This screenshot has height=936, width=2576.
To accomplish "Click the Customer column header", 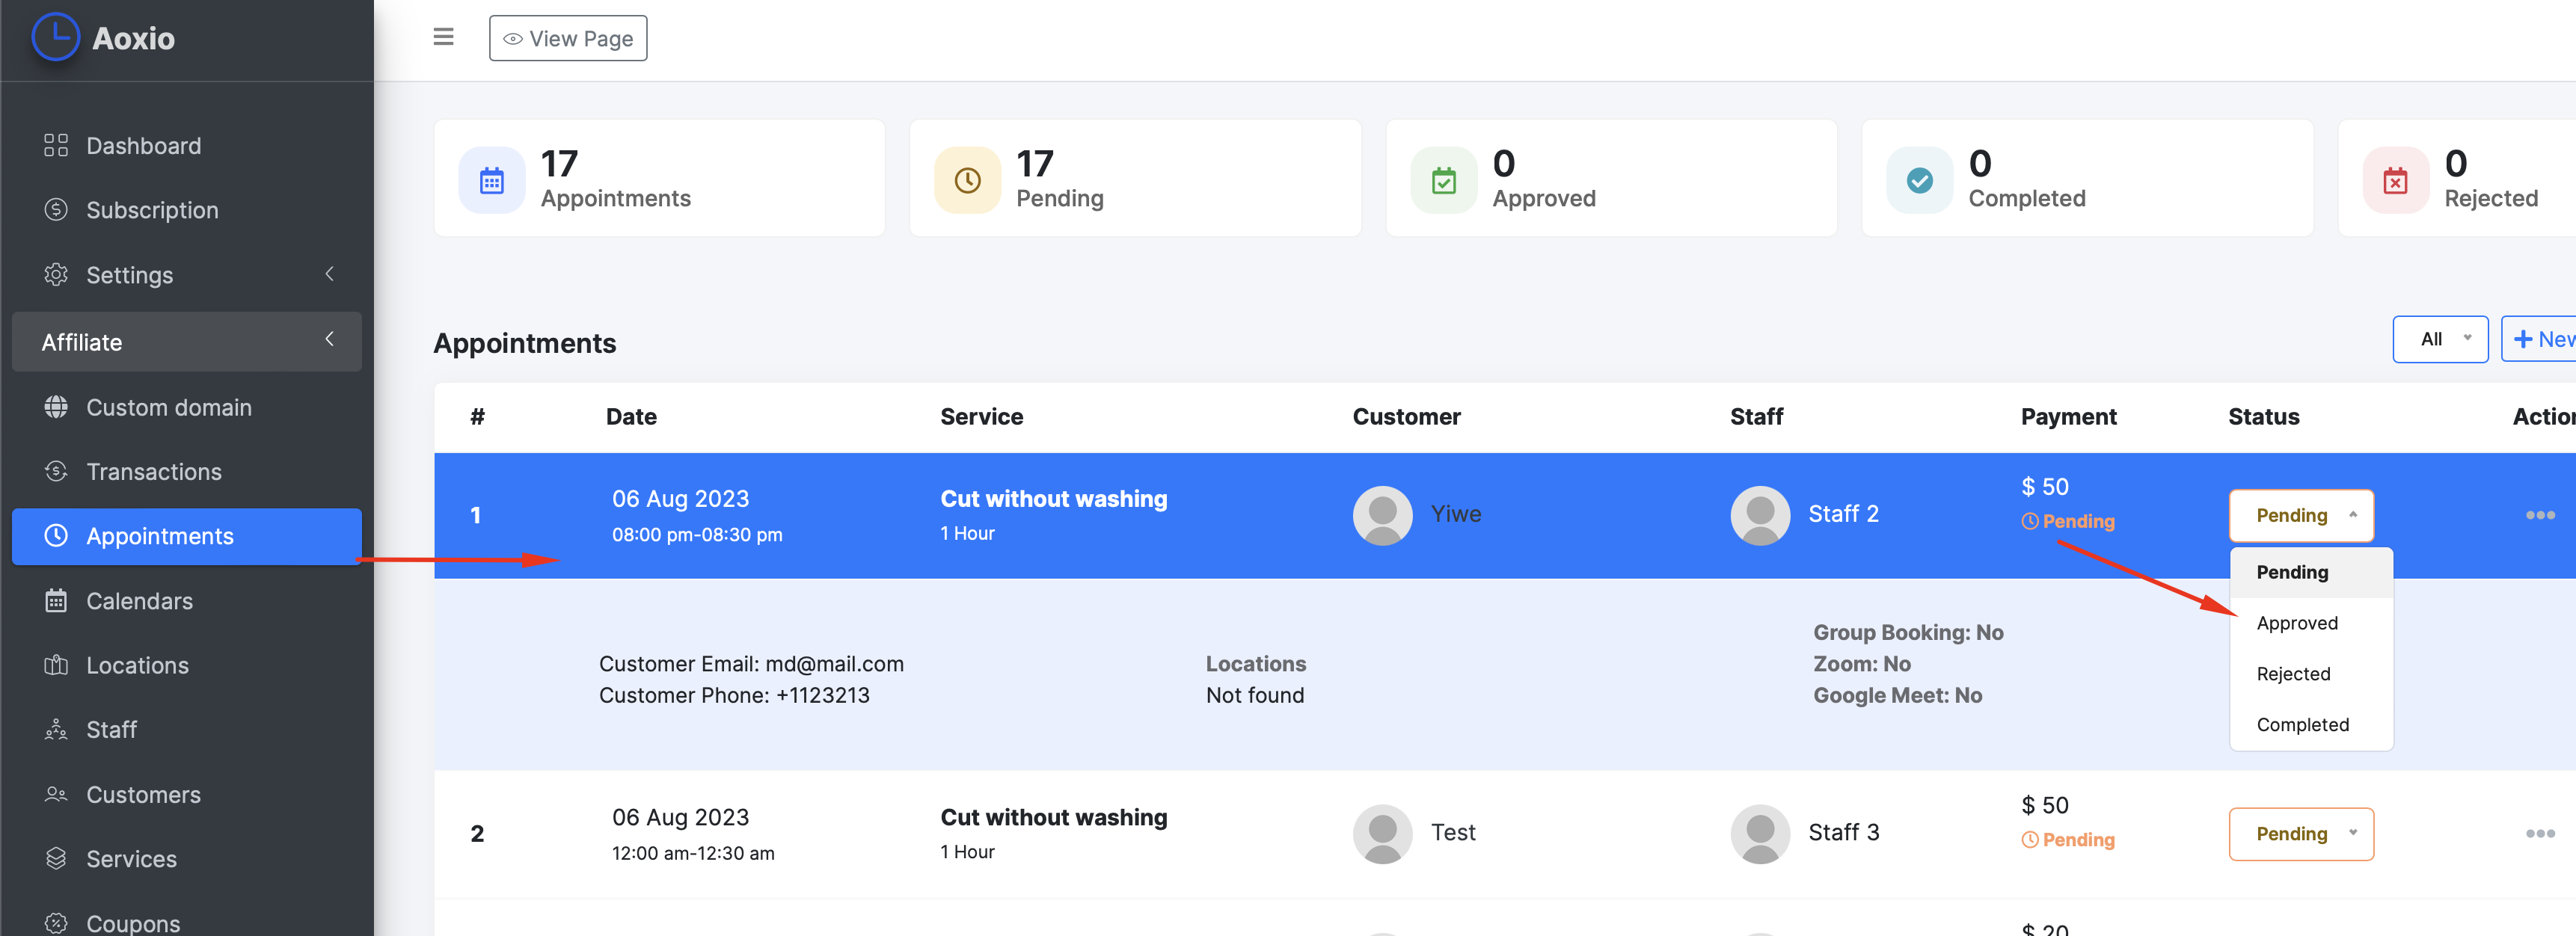I will pos(1406,417).
